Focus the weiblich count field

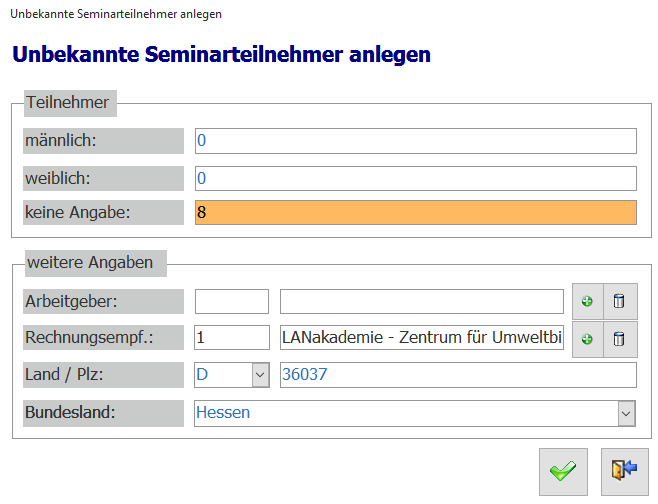point(415,178)
